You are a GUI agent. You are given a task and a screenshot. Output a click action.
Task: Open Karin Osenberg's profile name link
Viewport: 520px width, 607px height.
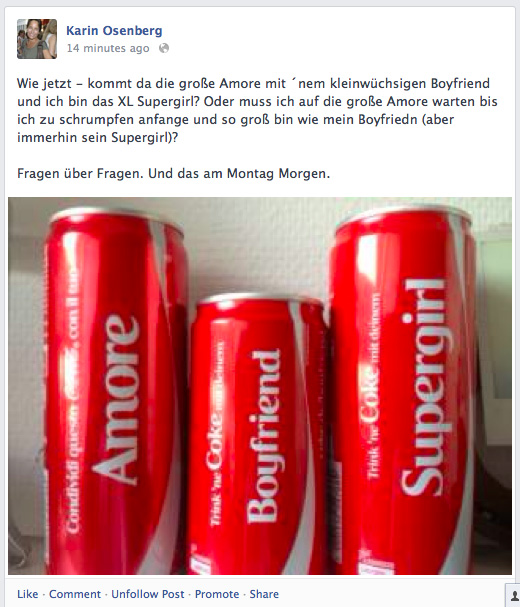[114, 31]
